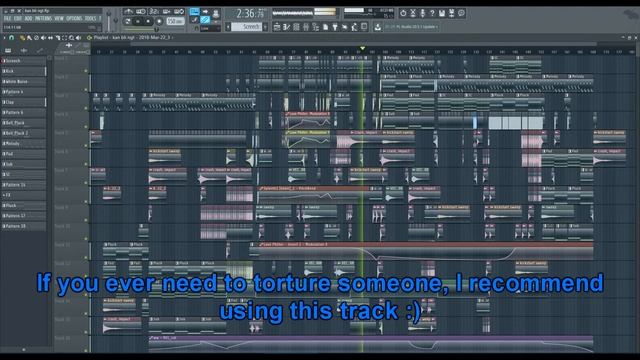Select the Clap pattern in picker
Image resolution: width=640 pixels, height=360 pixels.
pyautogui.click(x=24, y=102)
